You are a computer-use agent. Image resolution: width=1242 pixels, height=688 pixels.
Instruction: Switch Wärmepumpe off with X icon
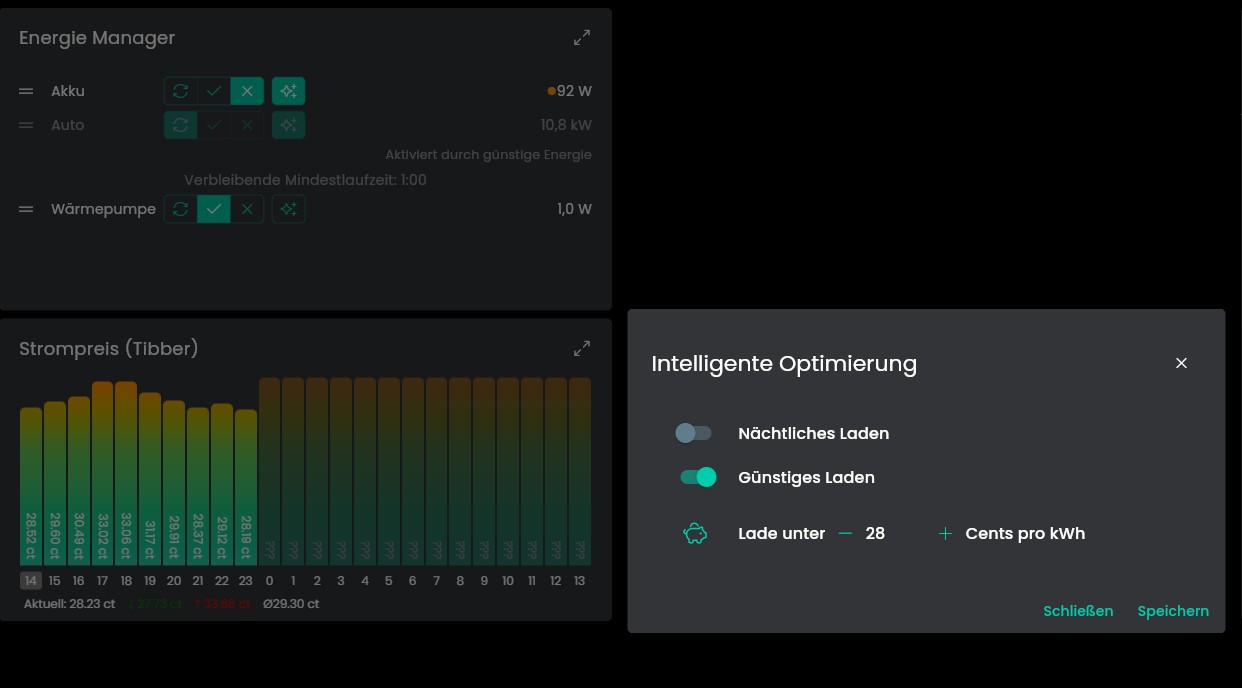coord(247,209)
